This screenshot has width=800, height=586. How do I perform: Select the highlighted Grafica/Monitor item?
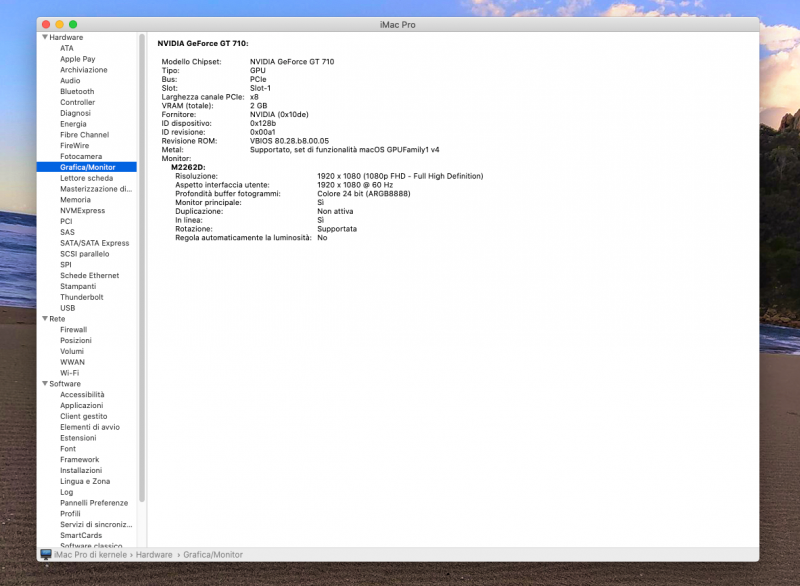point(87,167)
